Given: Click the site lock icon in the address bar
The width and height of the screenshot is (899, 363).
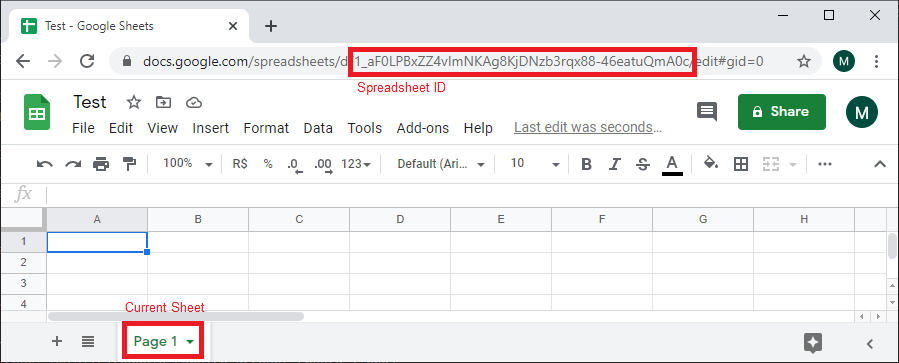Looking at the screenshot, I should [127, 61].
